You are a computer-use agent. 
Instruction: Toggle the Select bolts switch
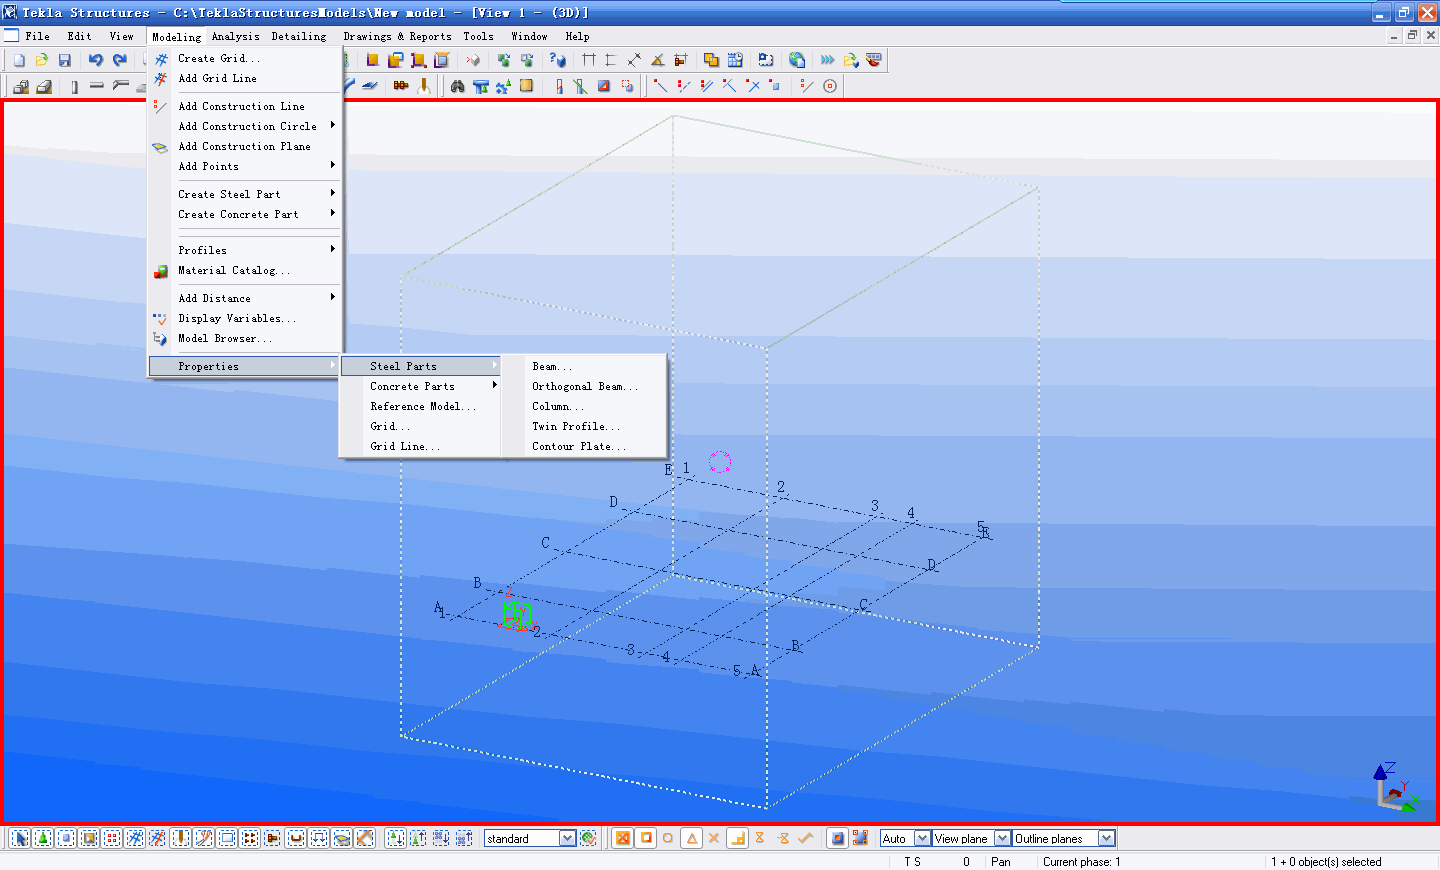(250, 838)
